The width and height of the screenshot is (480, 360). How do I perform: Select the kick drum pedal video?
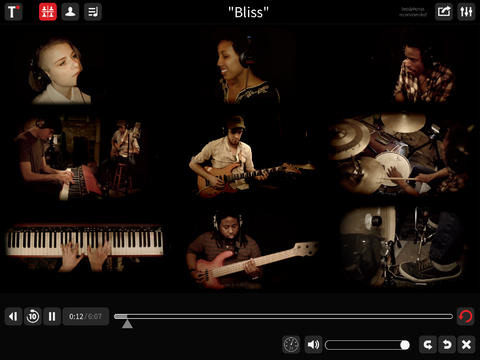pyautogui.click(x=403, y=247)
